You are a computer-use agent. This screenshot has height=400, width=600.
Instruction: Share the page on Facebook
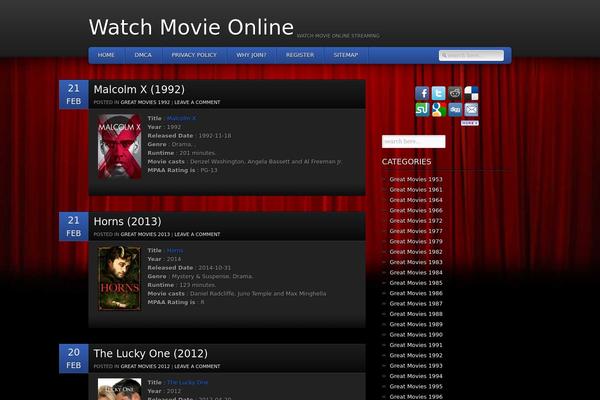(x=422, y=93)
